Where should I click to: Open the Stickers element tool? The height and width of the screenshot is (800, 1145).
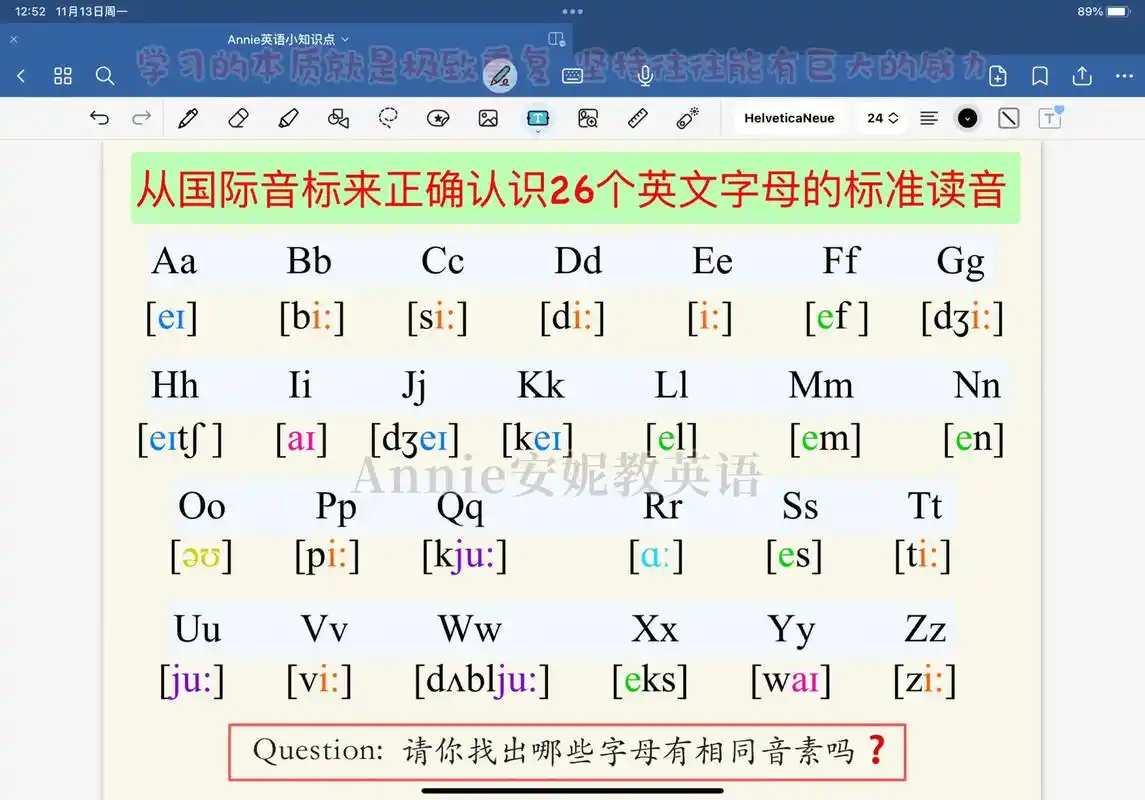[x=437, y=118]
